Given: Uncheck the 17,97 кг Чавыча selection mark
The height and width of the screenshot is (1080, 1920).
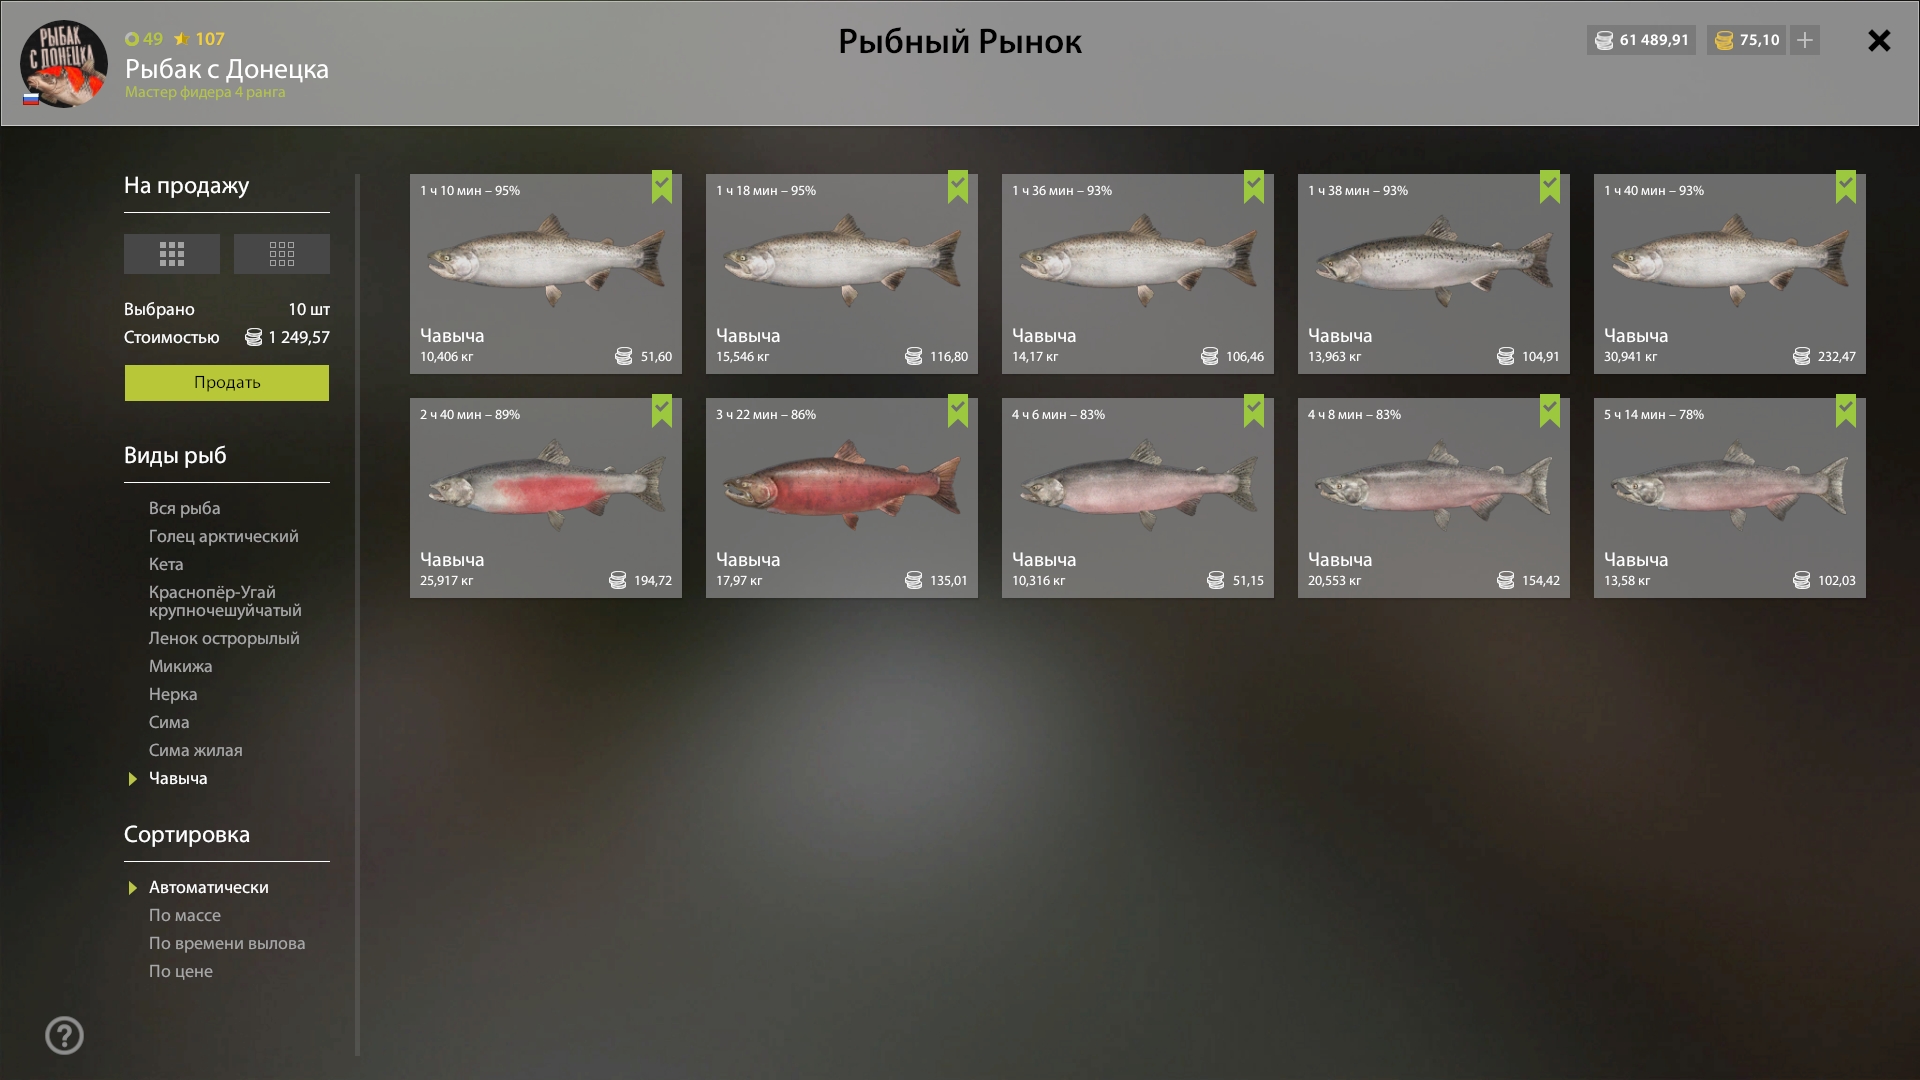Looking at the screenshot, I should [958, 410].
